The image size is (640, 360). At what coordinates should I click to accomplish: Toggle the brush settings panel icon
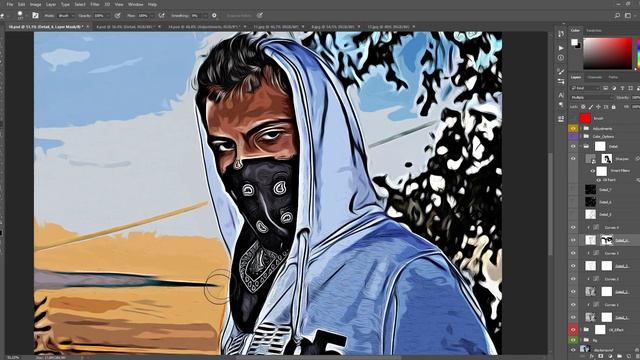[x=36, y=16]
